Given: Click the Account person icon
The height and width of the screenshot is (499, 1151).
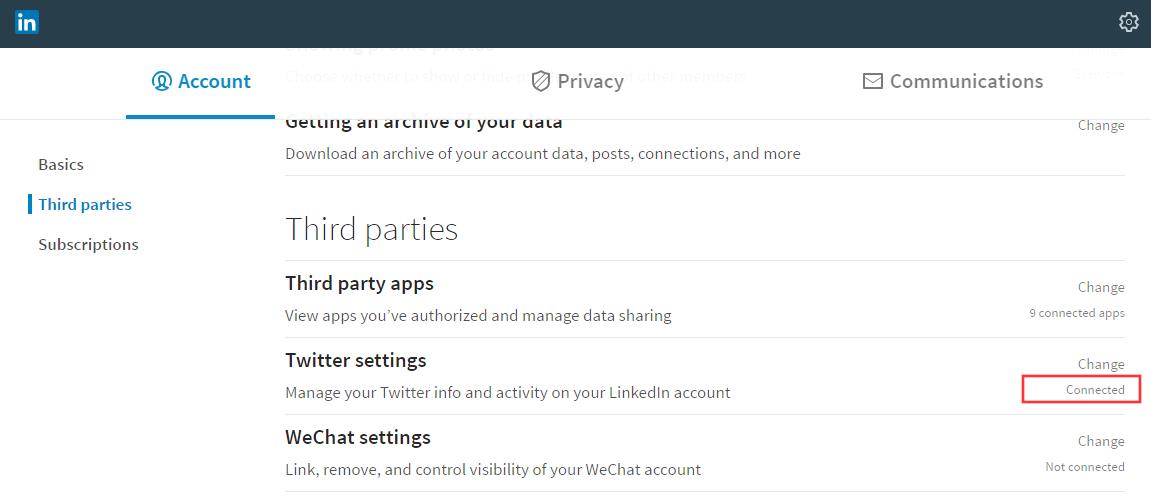Looking at the screenshot, I should [x=161, y=81].
